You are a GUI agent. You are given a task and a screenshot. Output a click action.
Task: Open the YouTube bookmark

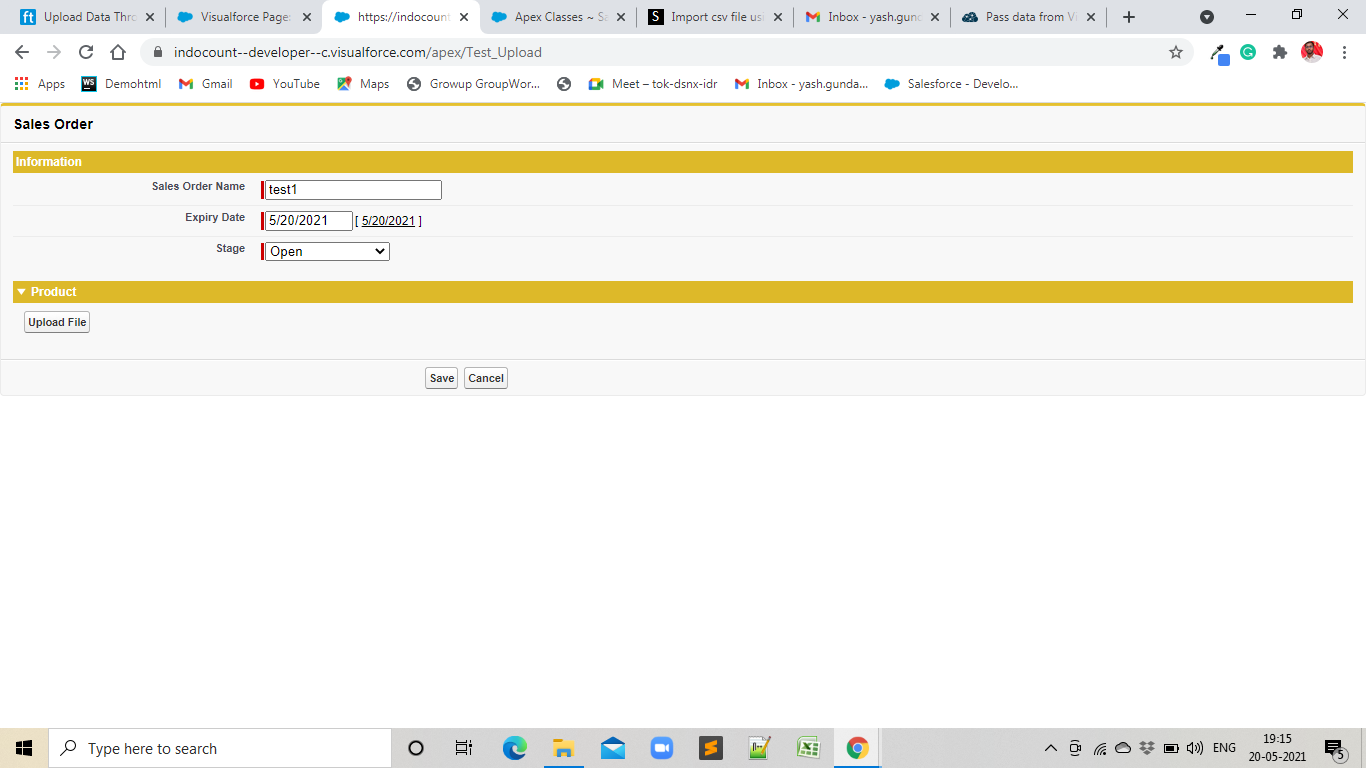point(285,84)
